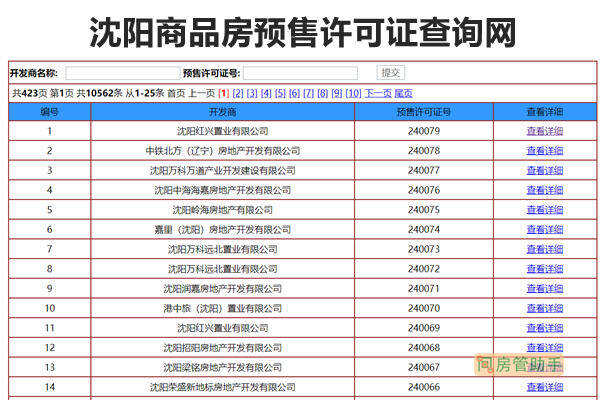
Task: Click the current page [1] indicator
Action: click(x=224, y=93)
